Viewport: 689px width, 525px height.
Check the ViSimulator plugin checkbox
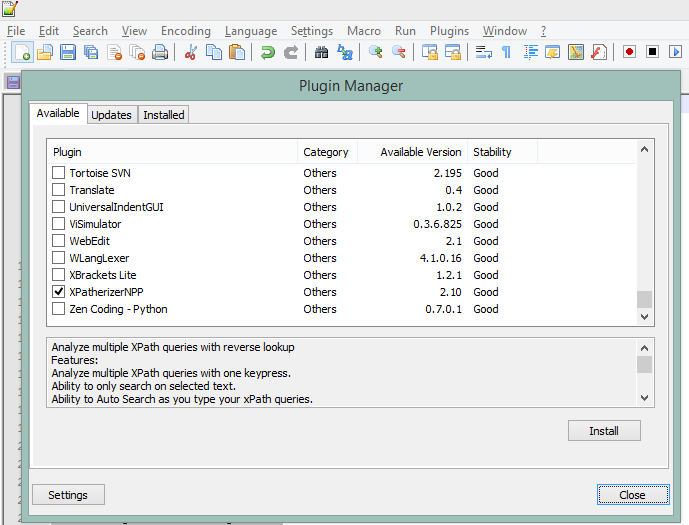click(58, 224)
